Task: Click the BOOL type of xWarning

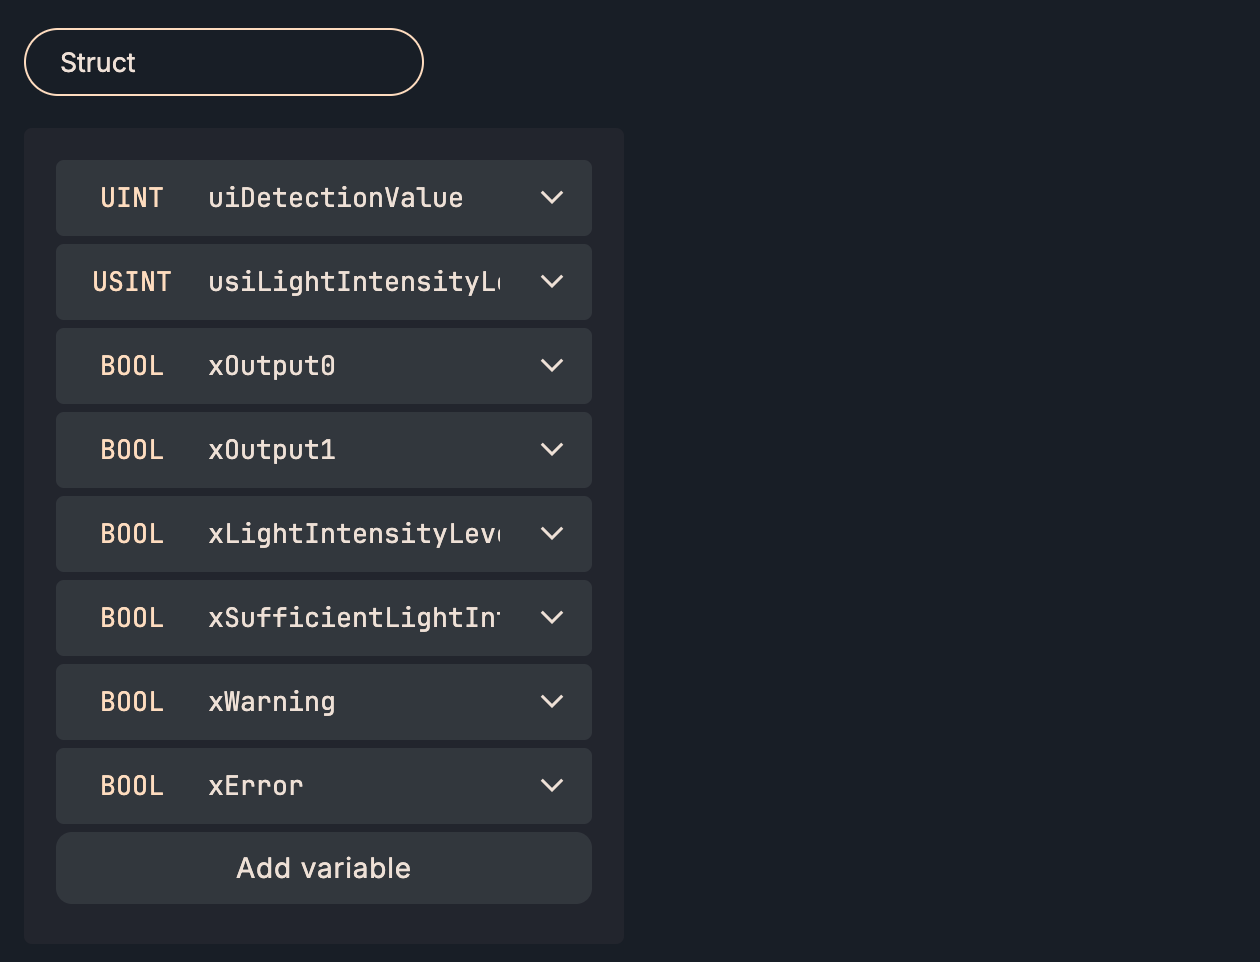Action: 132,702
